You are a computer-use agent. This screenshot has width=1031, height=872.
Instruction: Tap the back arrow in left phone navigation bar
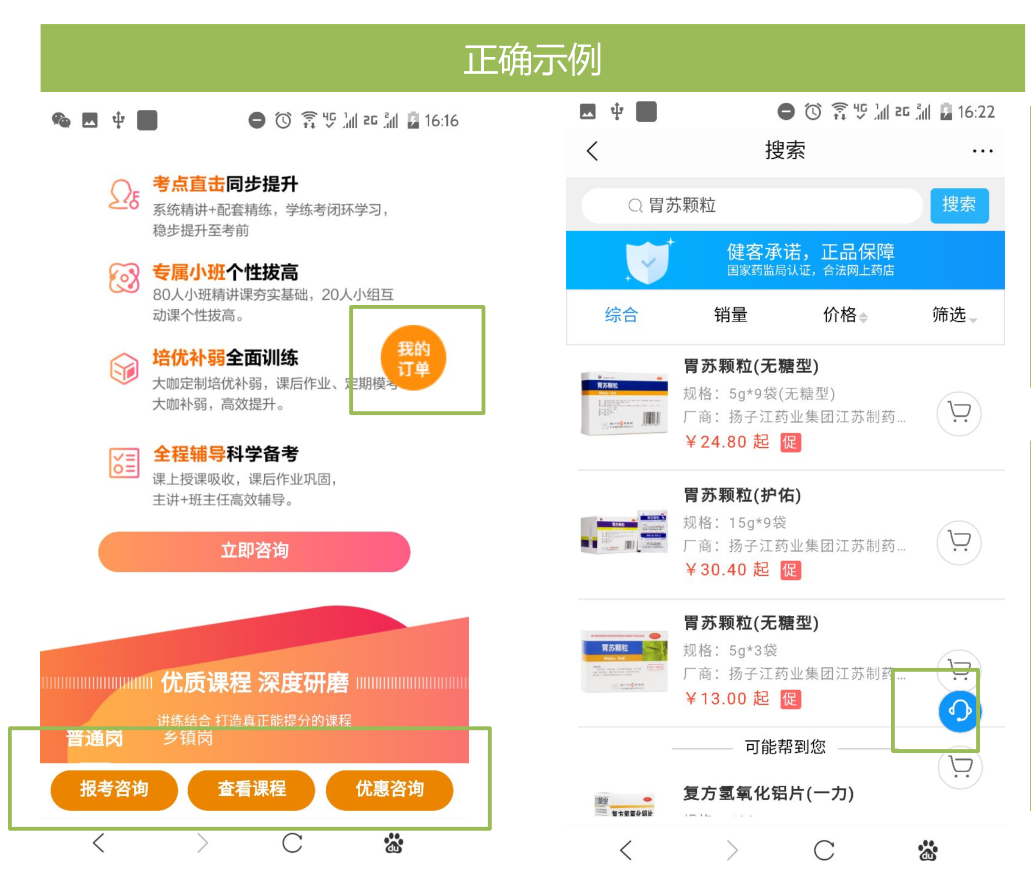point(99,843)
